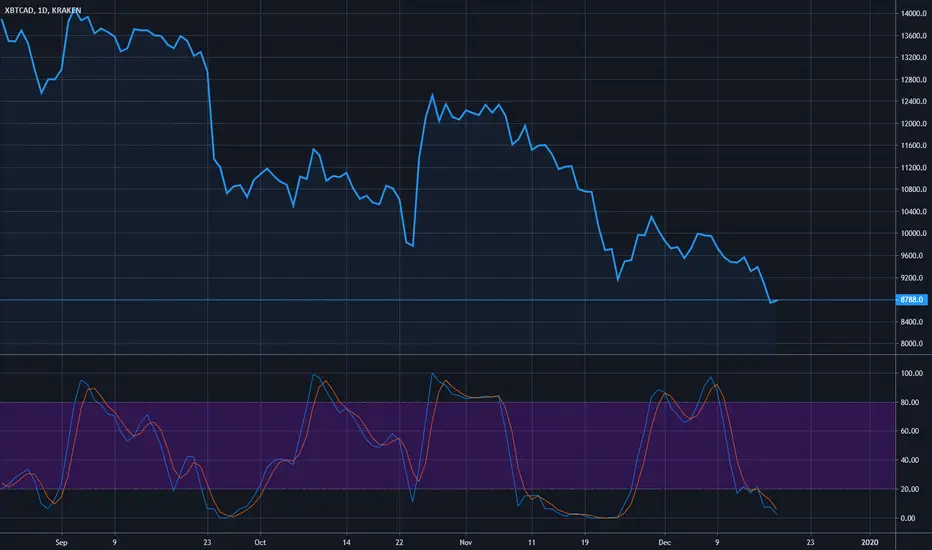Click the Dec date label on time axis
This screenshot has width=932, height=550.
(x=665, y=542)
